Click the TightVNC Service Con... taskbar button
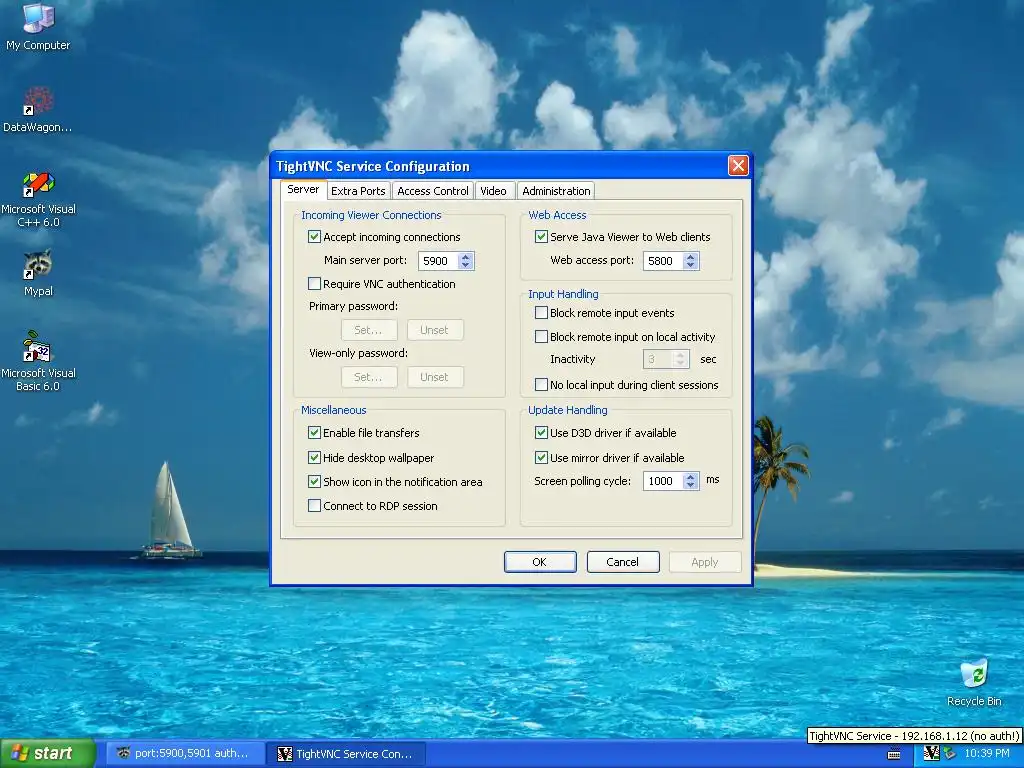This screenshot has width=1024, height=768. [x=346, y=754]
